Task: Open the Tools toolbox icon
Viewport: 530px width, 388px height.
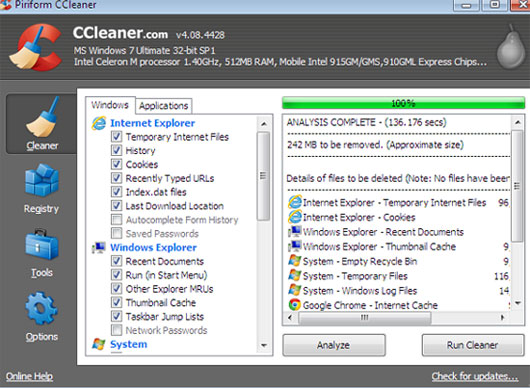Action: point(42,245)
